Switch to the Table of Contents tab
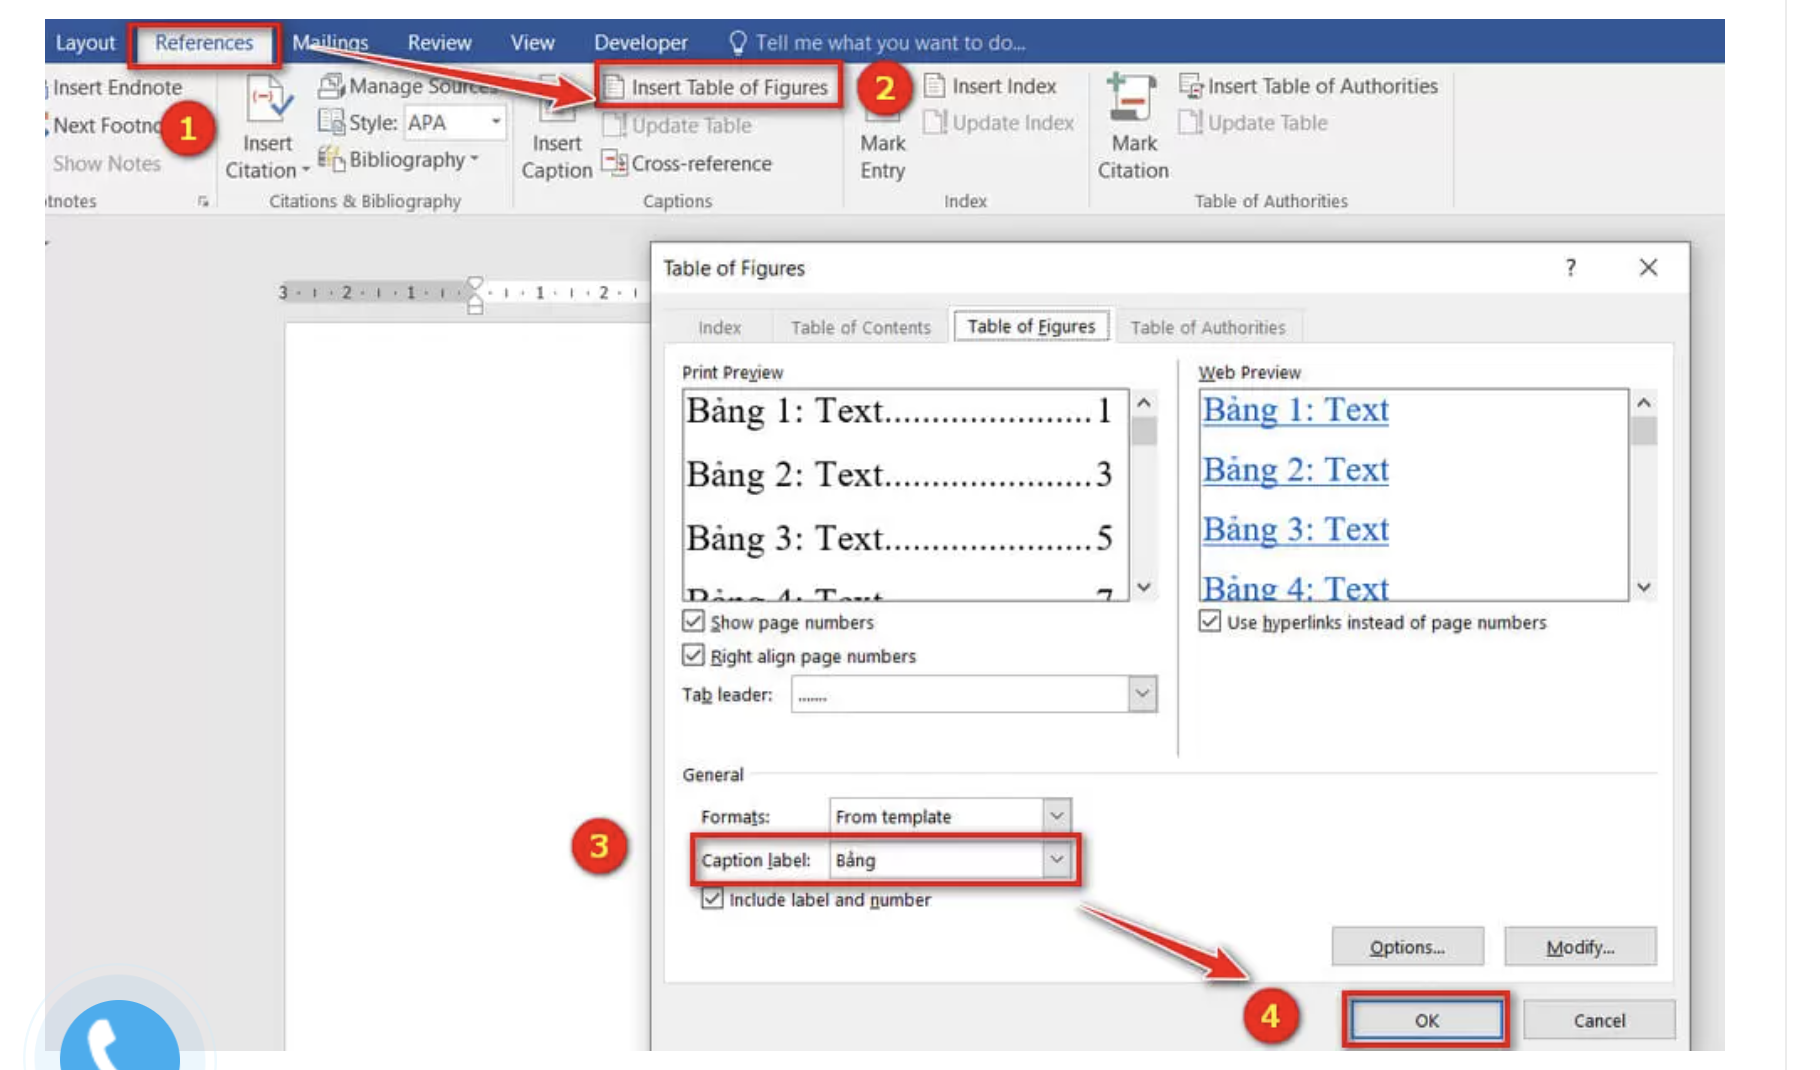Image resolution: width=1820 pixels, height=1070 pixels. [x=860, y=327]
